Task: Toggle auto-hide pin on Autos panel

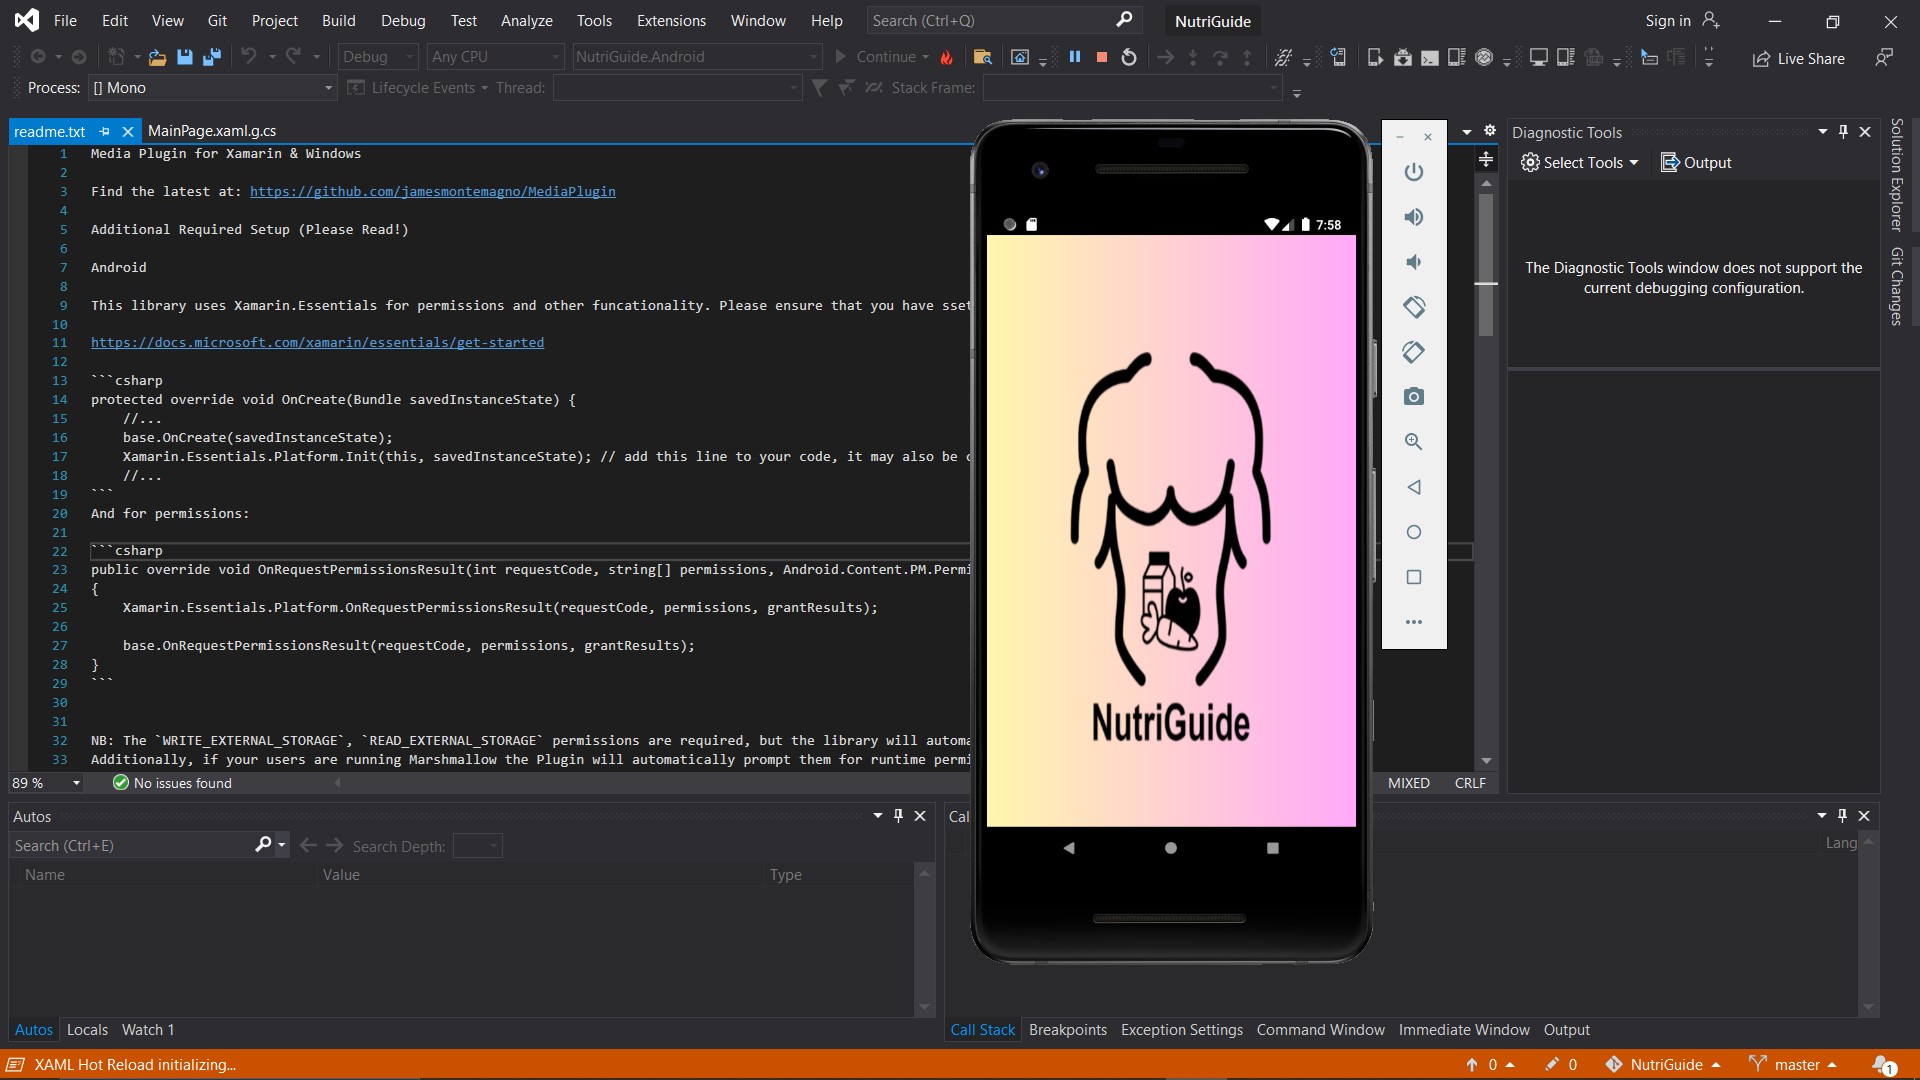Action: [x=898, y=816]
